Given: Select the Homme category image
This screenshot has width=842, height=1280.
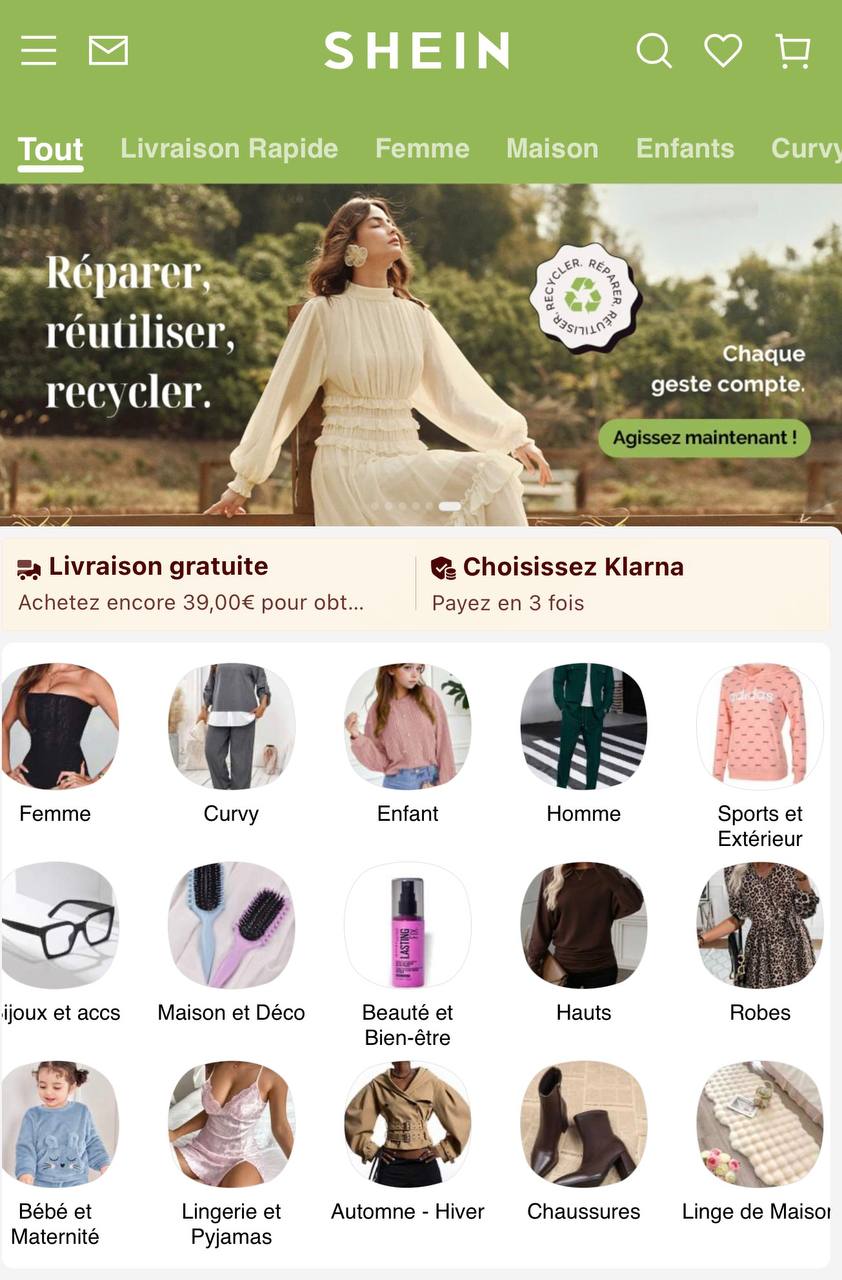Looking at the screenshot, I should (x=584, y=726).
